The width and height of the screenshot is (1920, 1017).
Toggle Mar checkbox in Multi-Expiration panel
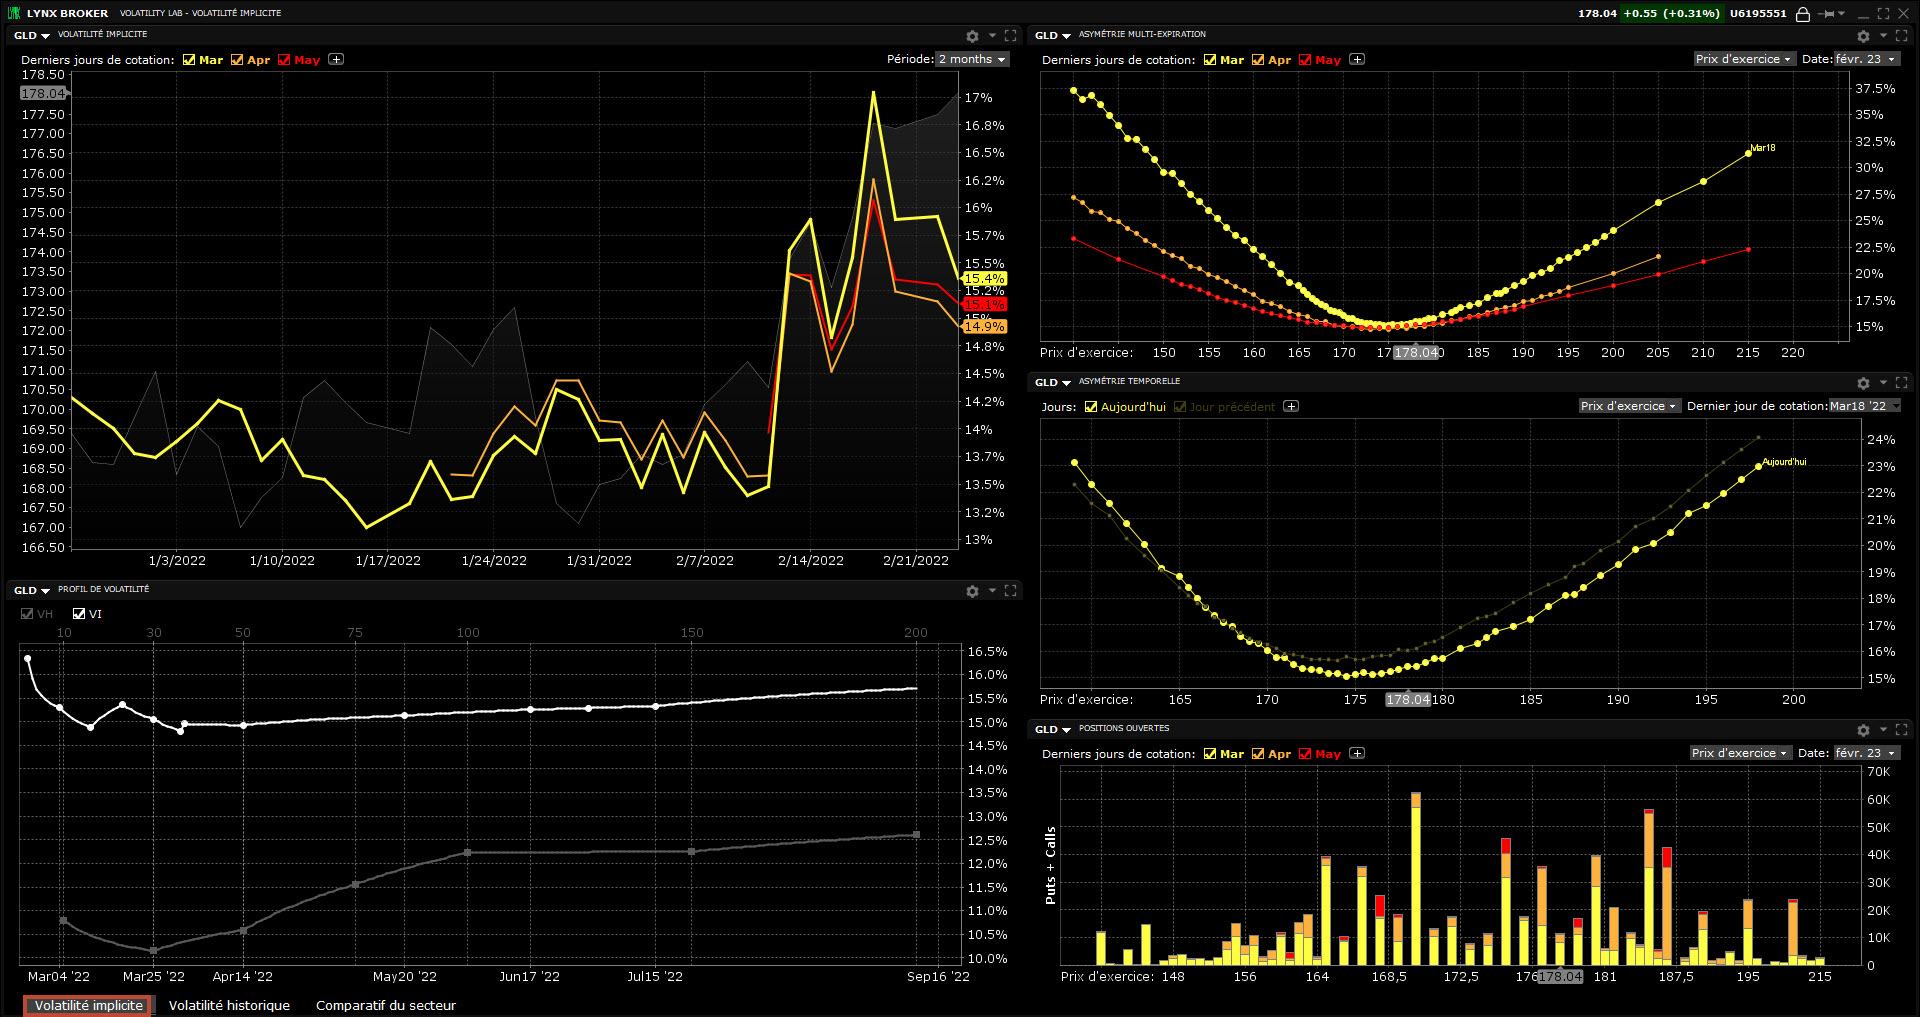click(x=1210, y=59)
